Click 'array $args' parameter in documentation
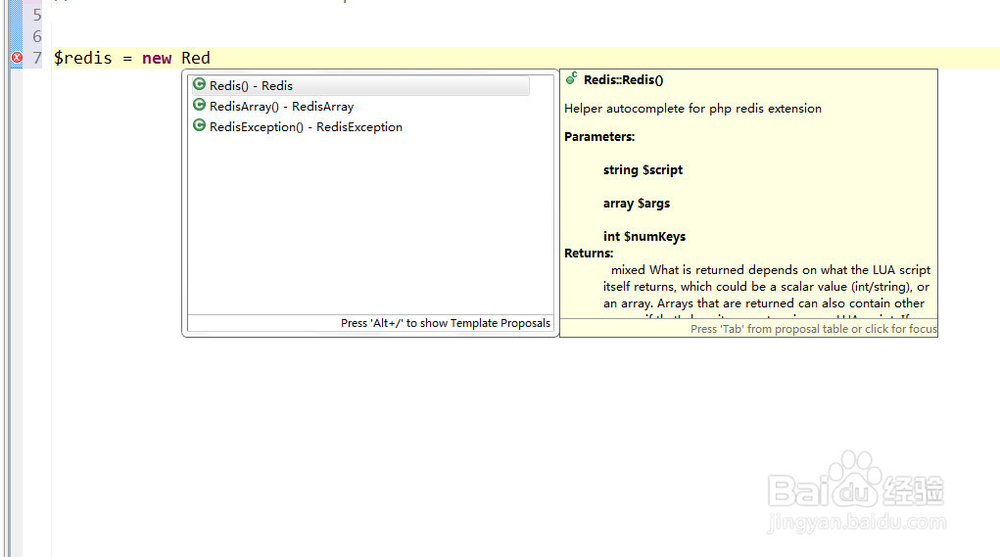This screenshot has width=1000, height=557. pos(636,203)
